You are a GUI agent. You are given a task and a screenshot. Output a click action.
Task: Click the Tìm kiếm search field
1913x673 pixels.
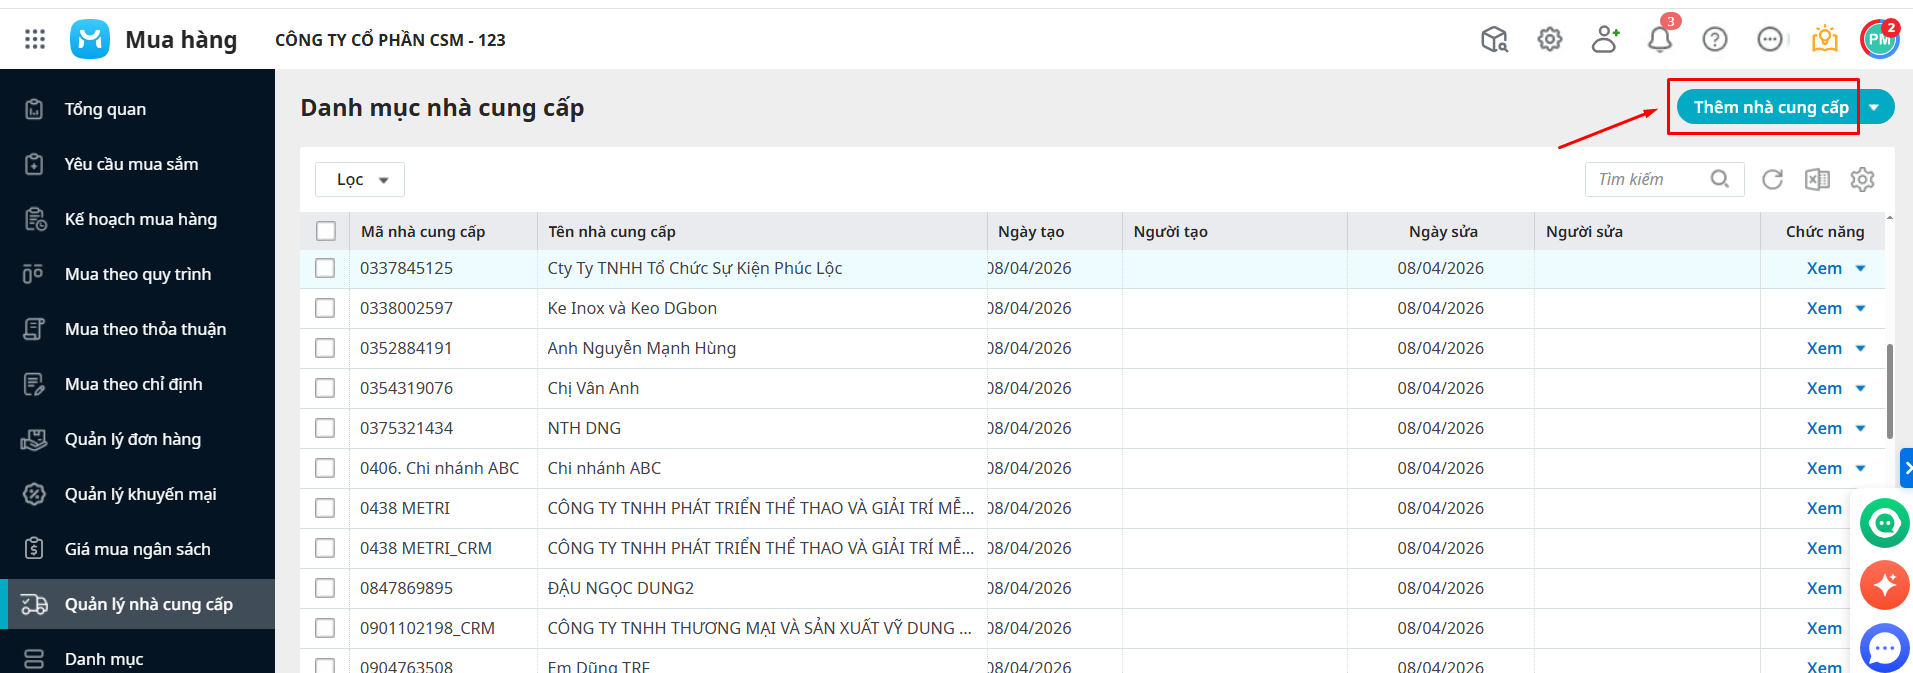click(1648, 179)
